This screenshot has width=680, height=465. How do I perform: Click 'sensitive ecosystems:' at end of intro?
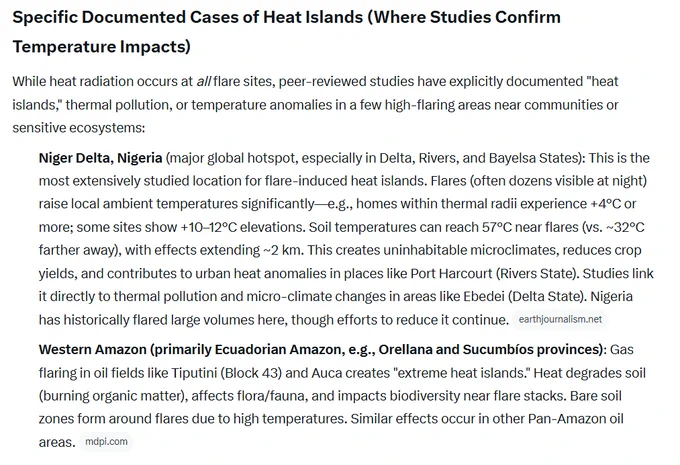[x=78, y=128]
